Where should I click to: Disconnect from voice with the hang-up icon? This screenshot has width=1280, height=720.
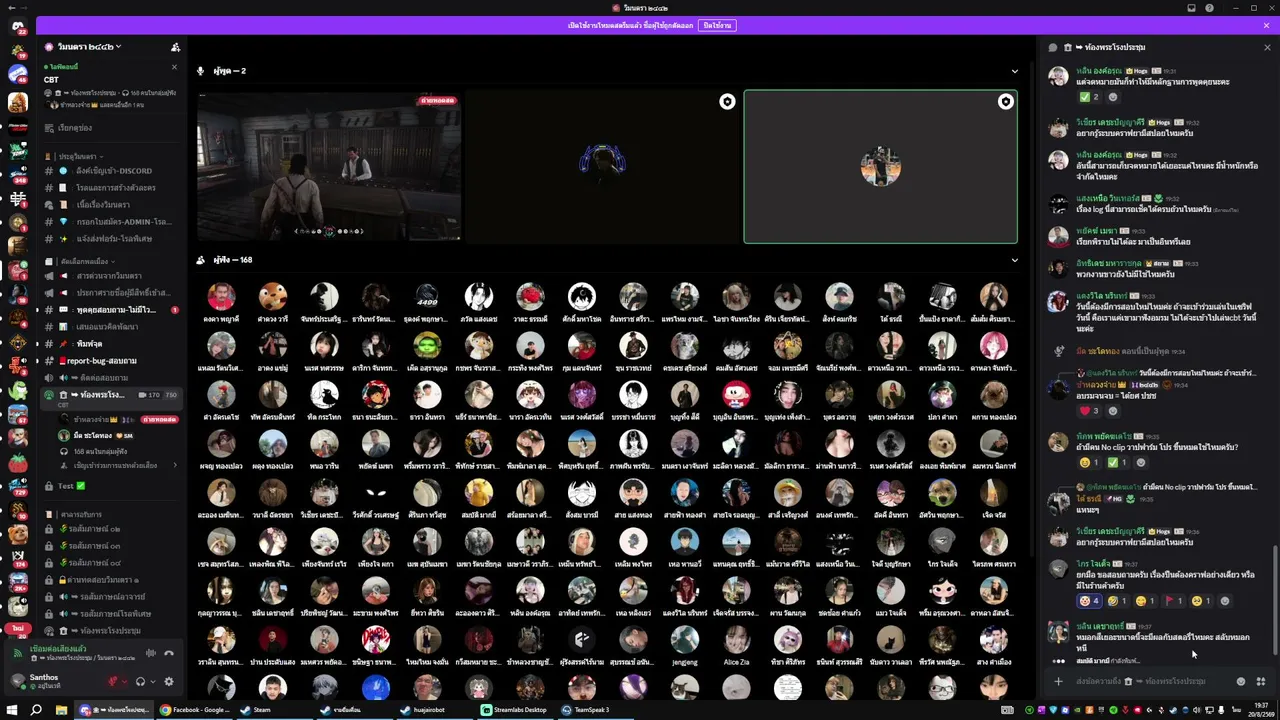pos(168,653)
